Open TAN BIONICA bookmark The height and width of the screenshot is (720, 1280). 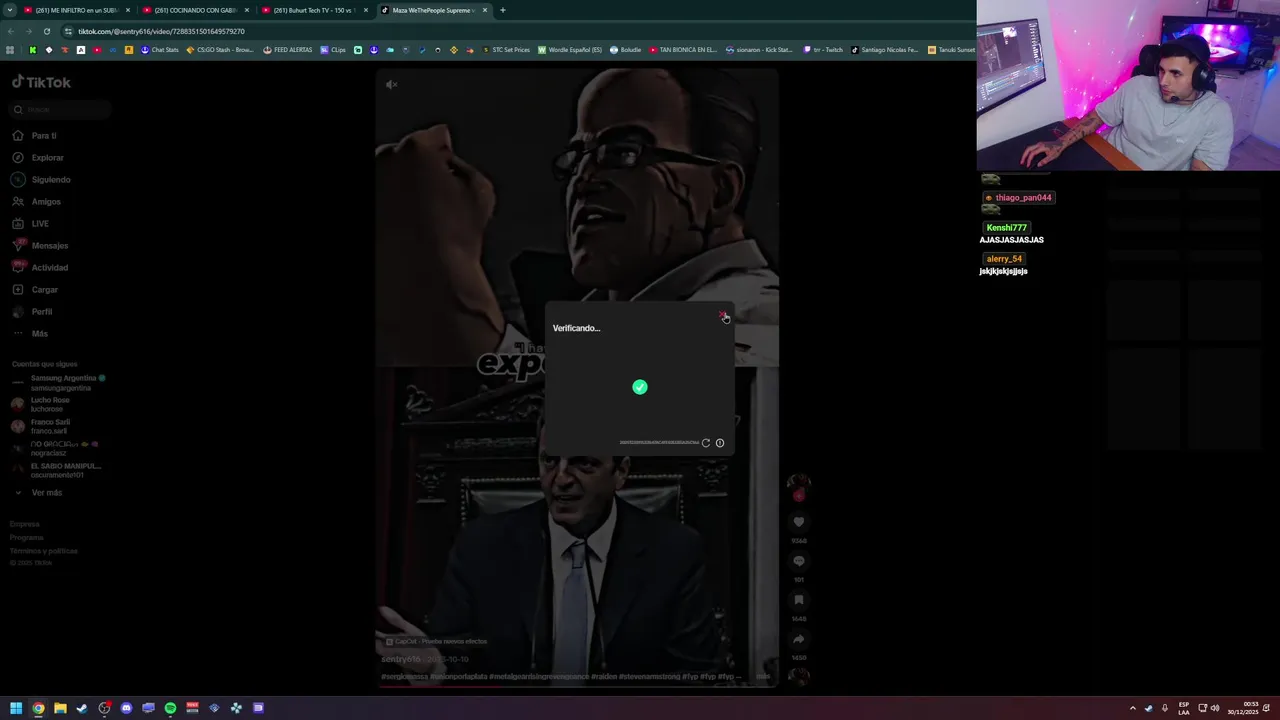click(x=683, y=50)
